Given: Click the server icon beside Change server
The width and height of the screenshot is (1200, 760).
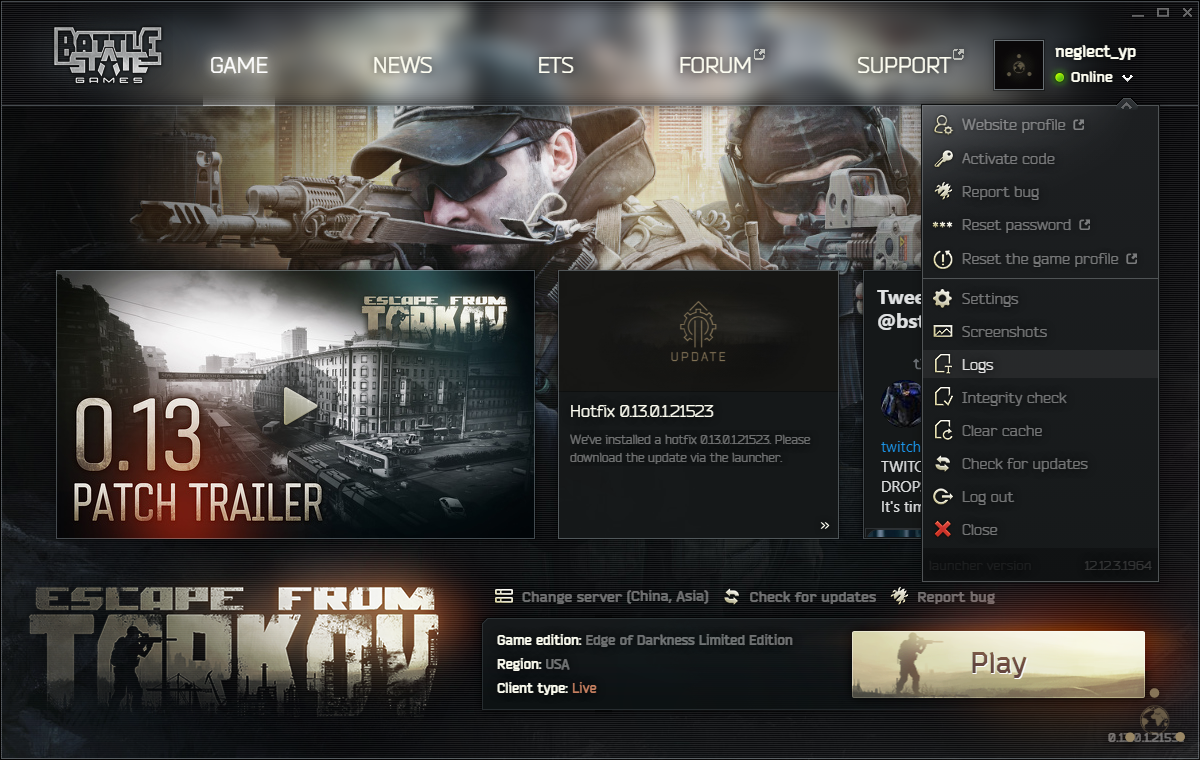Looking at the screenshot, I should point(504,596).
